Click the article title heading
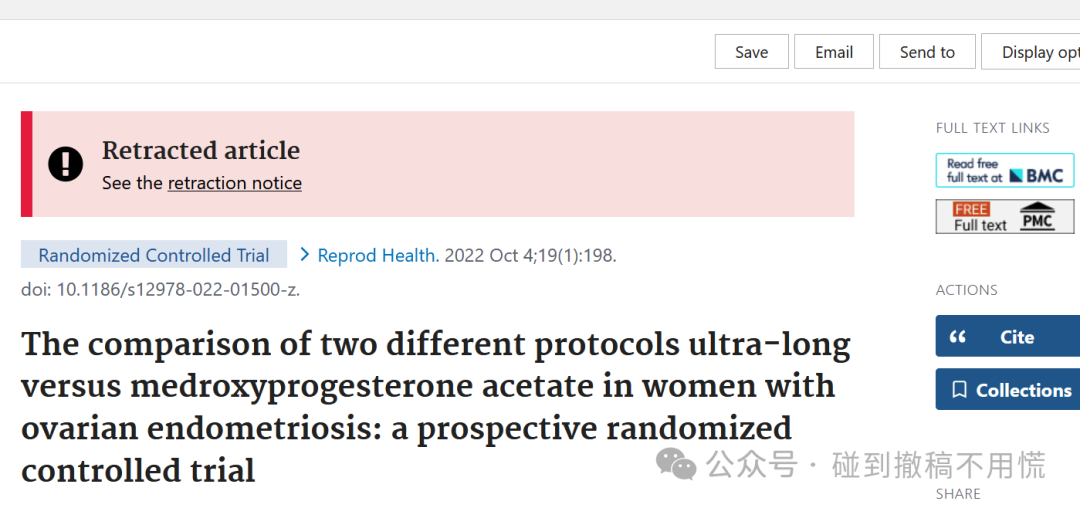1080x508 pixels. pyautogui.click(x=435, y=408)
